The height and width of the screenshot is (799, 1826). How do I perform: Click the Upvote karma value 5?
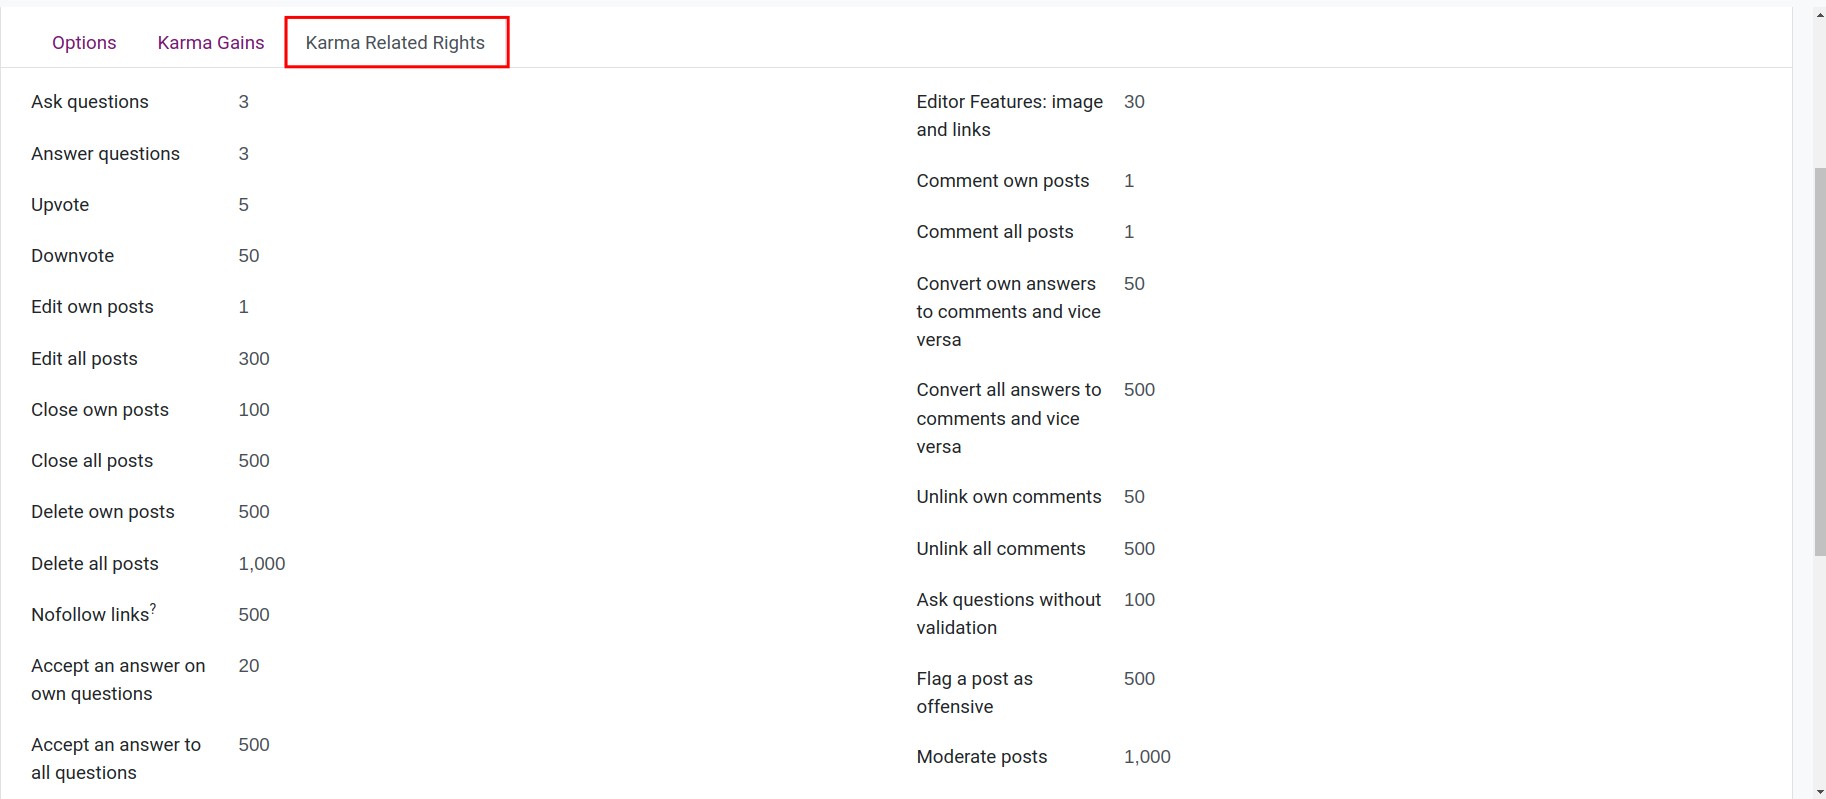pos(244,205)
